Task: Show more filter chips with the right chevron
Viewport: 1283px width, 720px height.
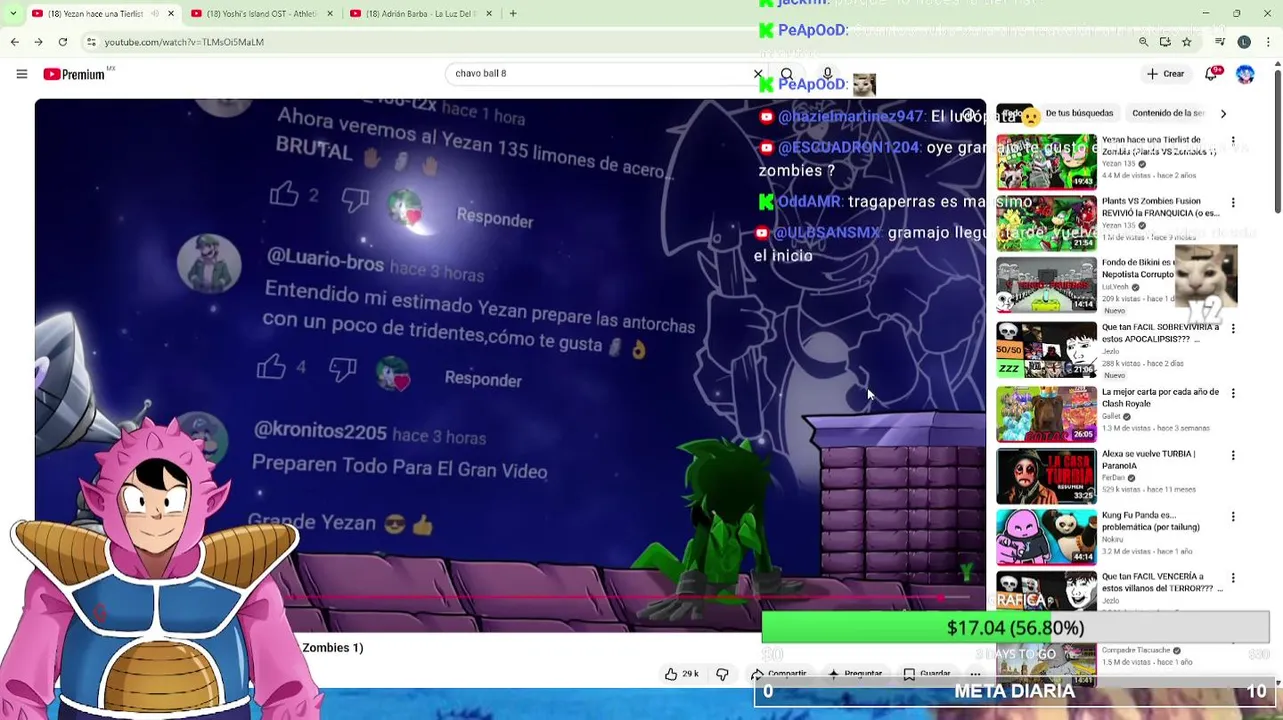Action: pyautogui.click(x=1223, y=114)
